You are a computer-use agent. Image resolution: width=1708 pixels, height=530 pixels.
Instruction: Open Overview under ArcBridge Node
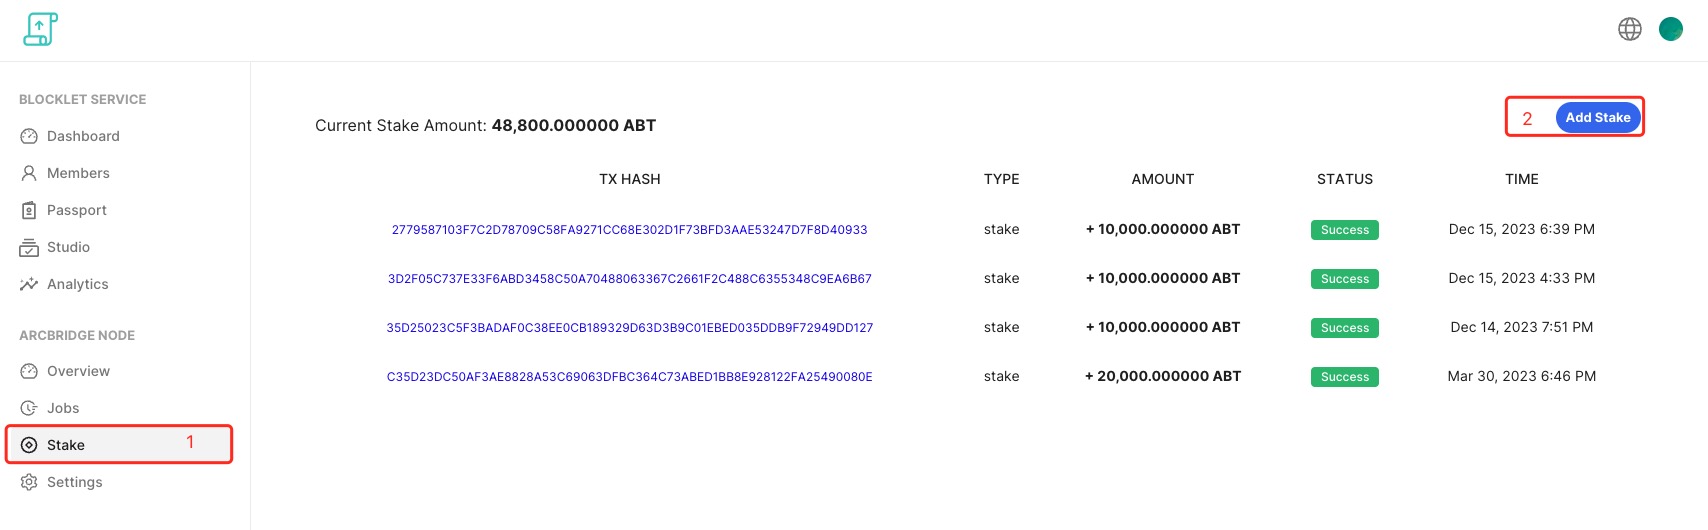coord(78,371)
